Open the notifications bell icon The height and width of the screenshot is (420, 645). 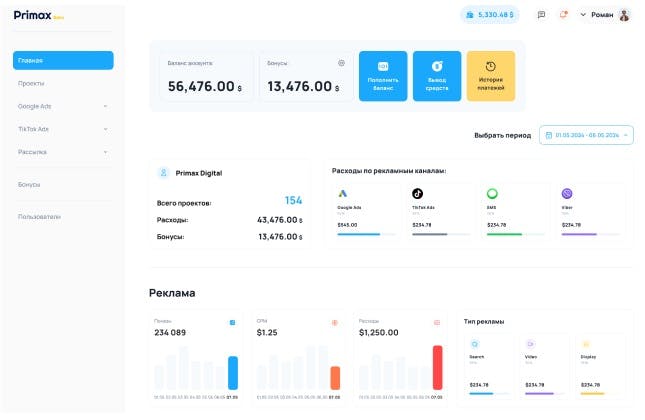[563, 15]
